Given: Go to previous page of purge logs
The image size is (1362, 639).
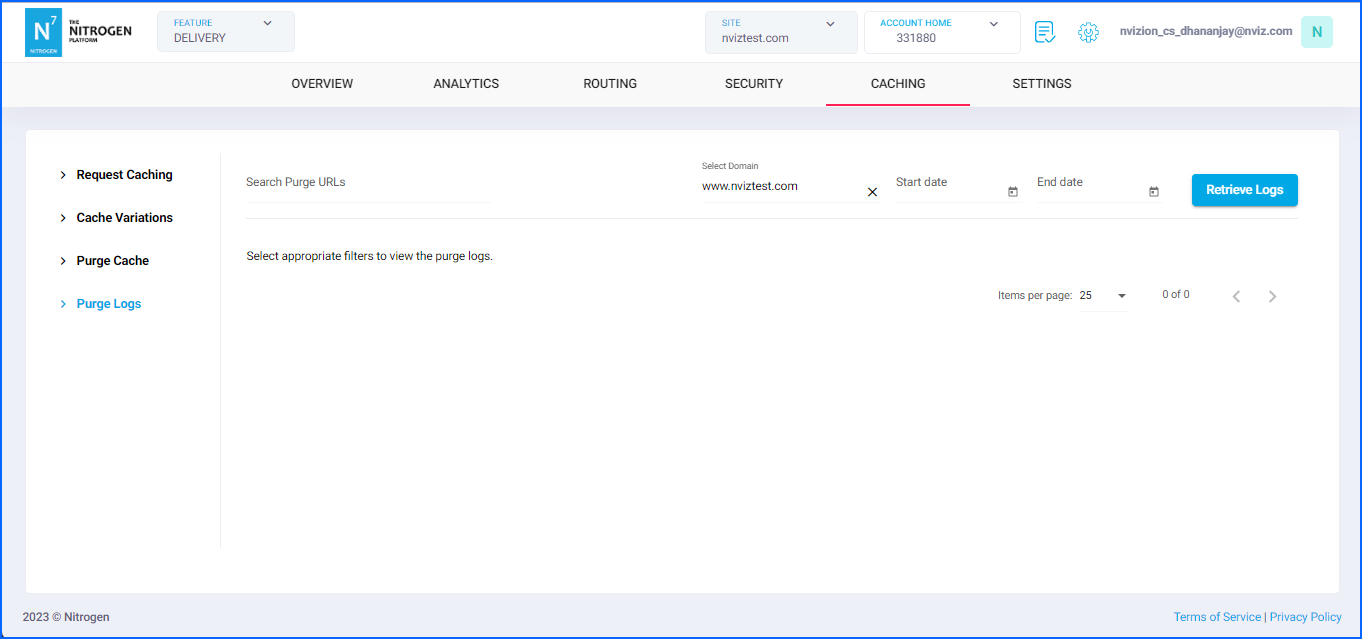Looking at the screenshot, I should point(1236,296).
